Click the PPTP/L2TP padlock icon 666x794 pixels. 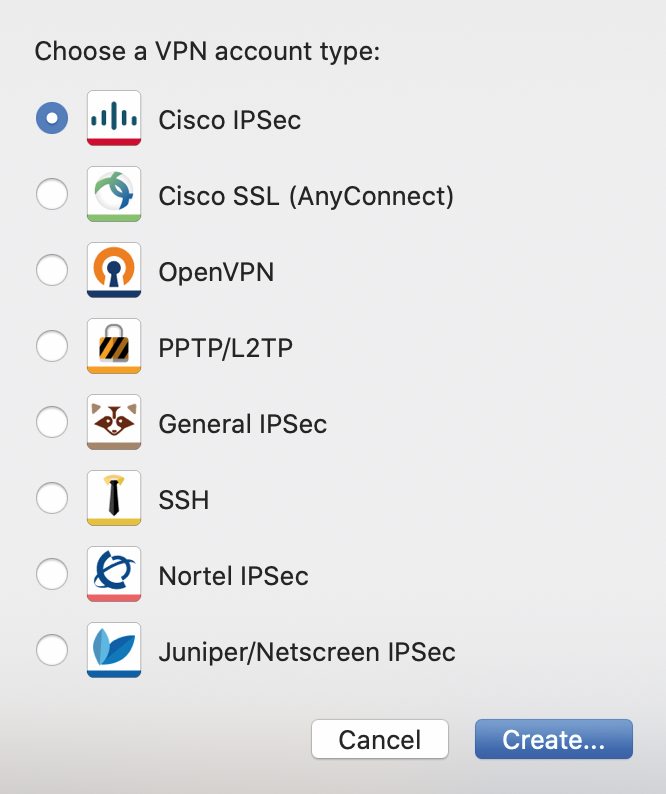tap(114, 346)
